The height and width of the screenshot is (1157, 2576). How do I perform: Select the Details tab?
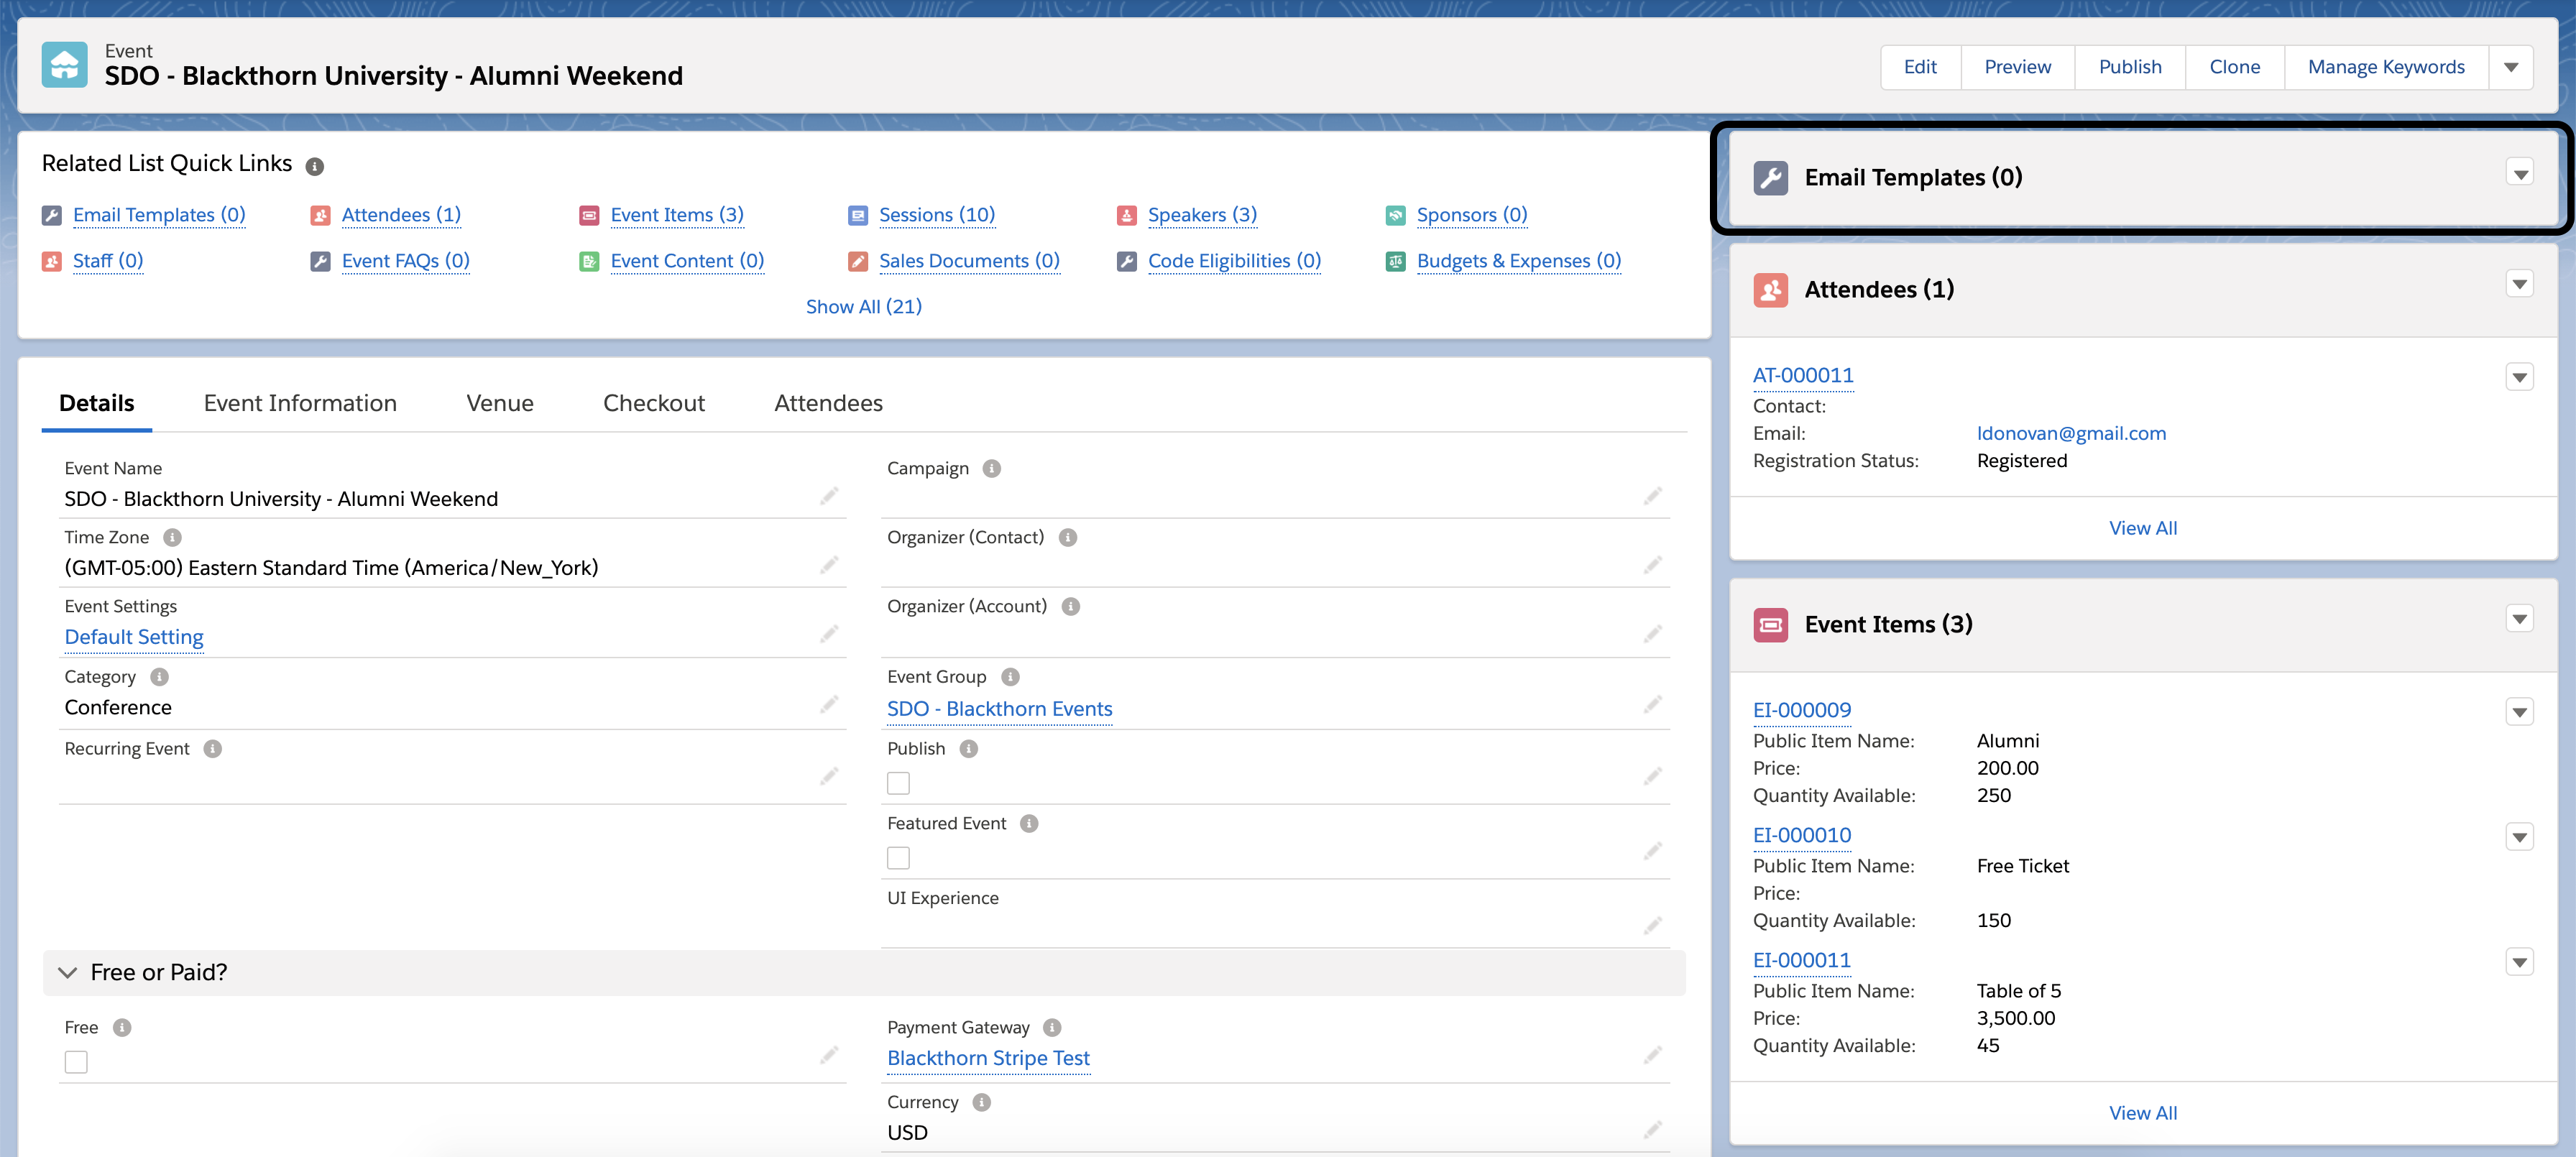(96, 404)
